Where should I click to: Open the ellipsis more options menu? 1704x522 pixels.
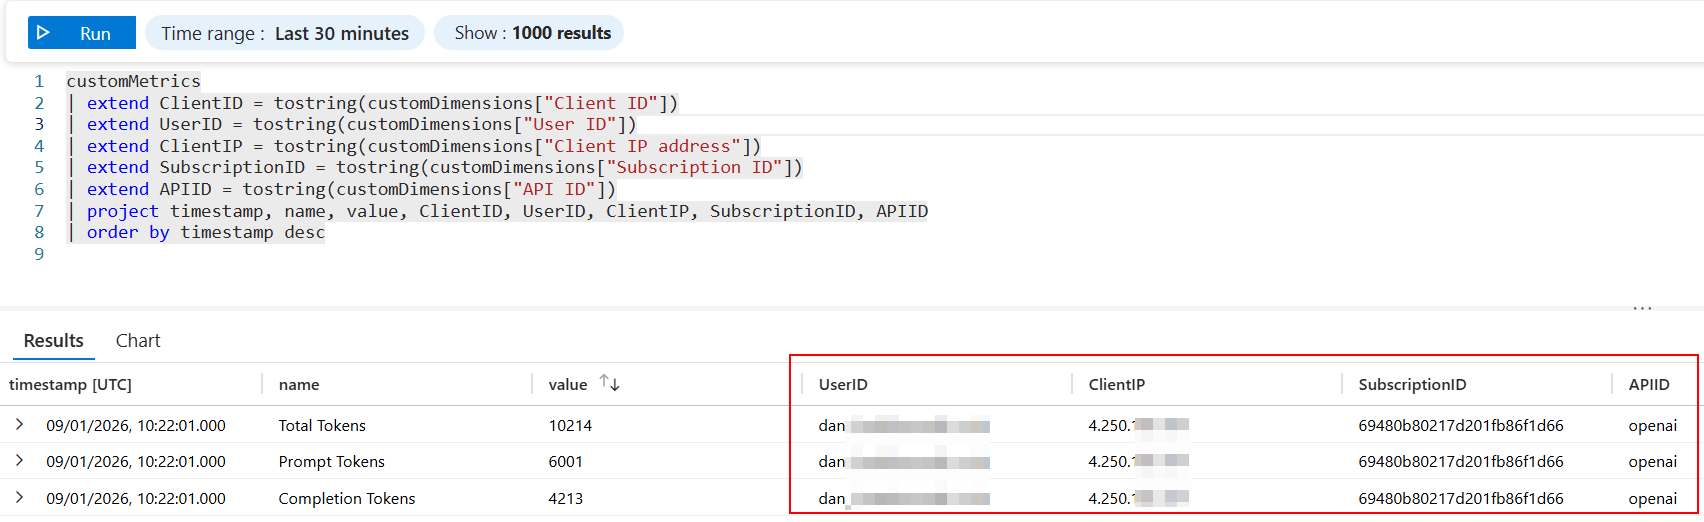pos(1642,309)
